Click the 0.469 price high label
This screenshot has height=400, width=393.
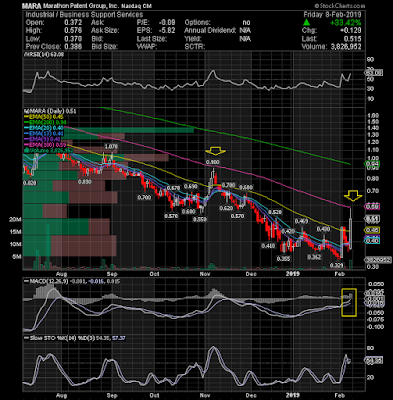coord(301,221)
